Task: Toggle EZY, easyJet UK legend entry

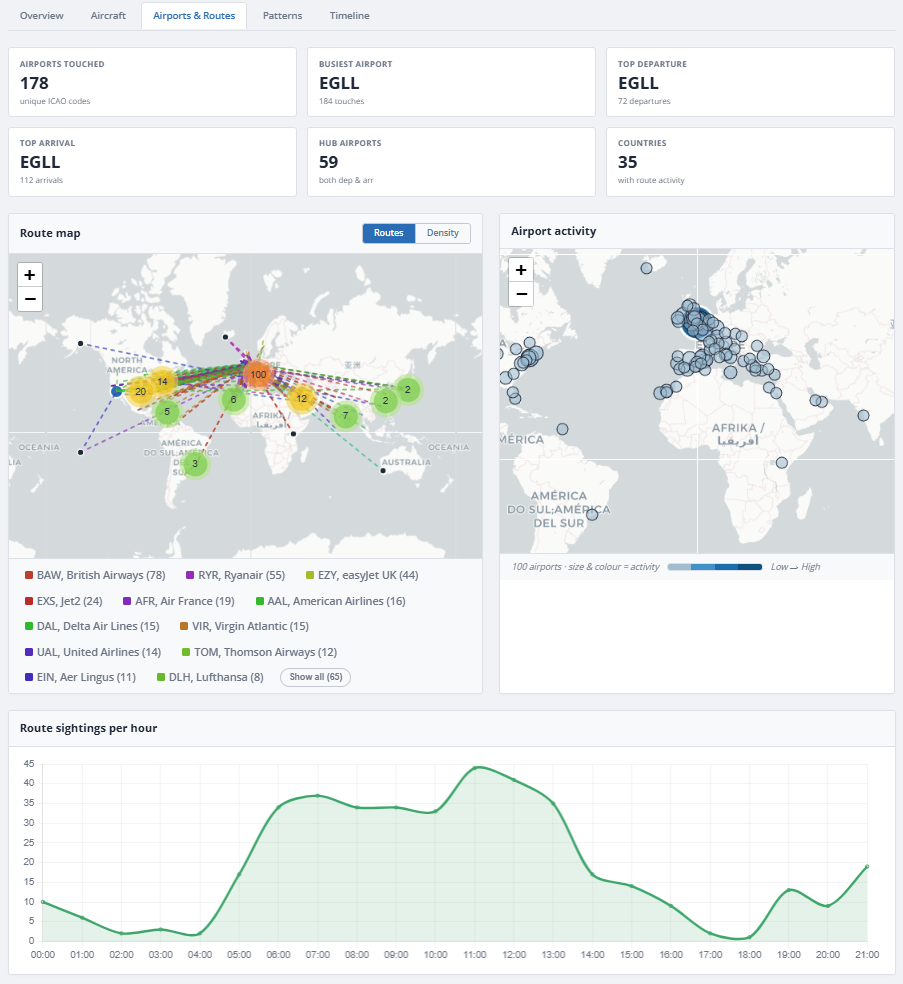Action: point(361,575)
